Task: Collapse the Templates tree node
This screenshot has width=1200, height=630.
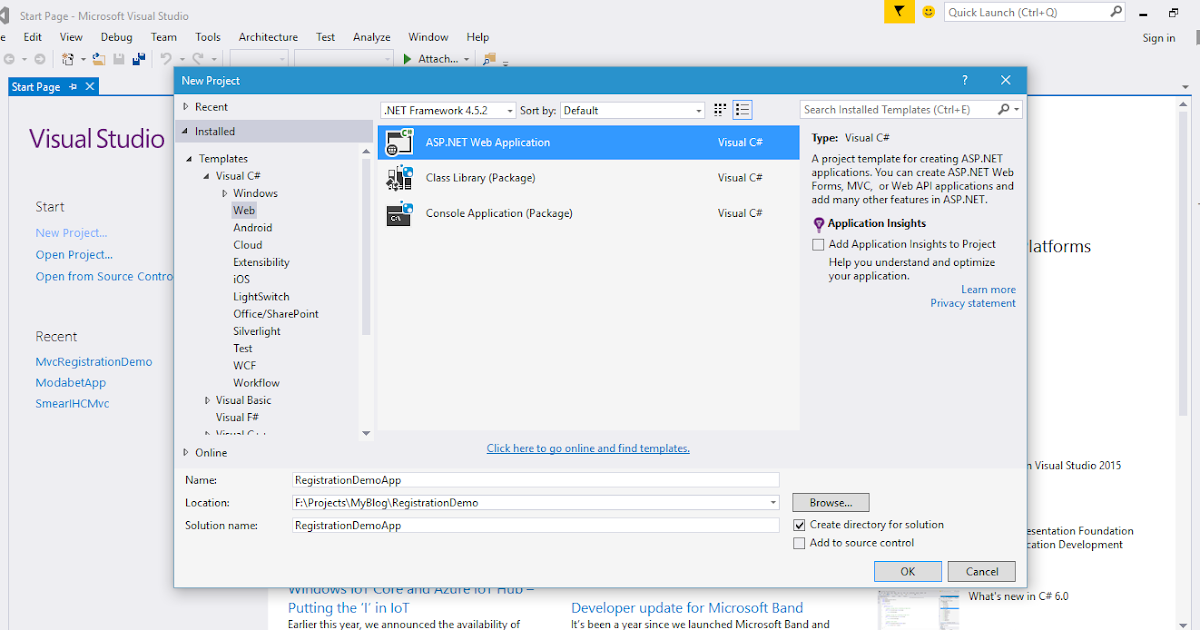Action: coord(190,159)
